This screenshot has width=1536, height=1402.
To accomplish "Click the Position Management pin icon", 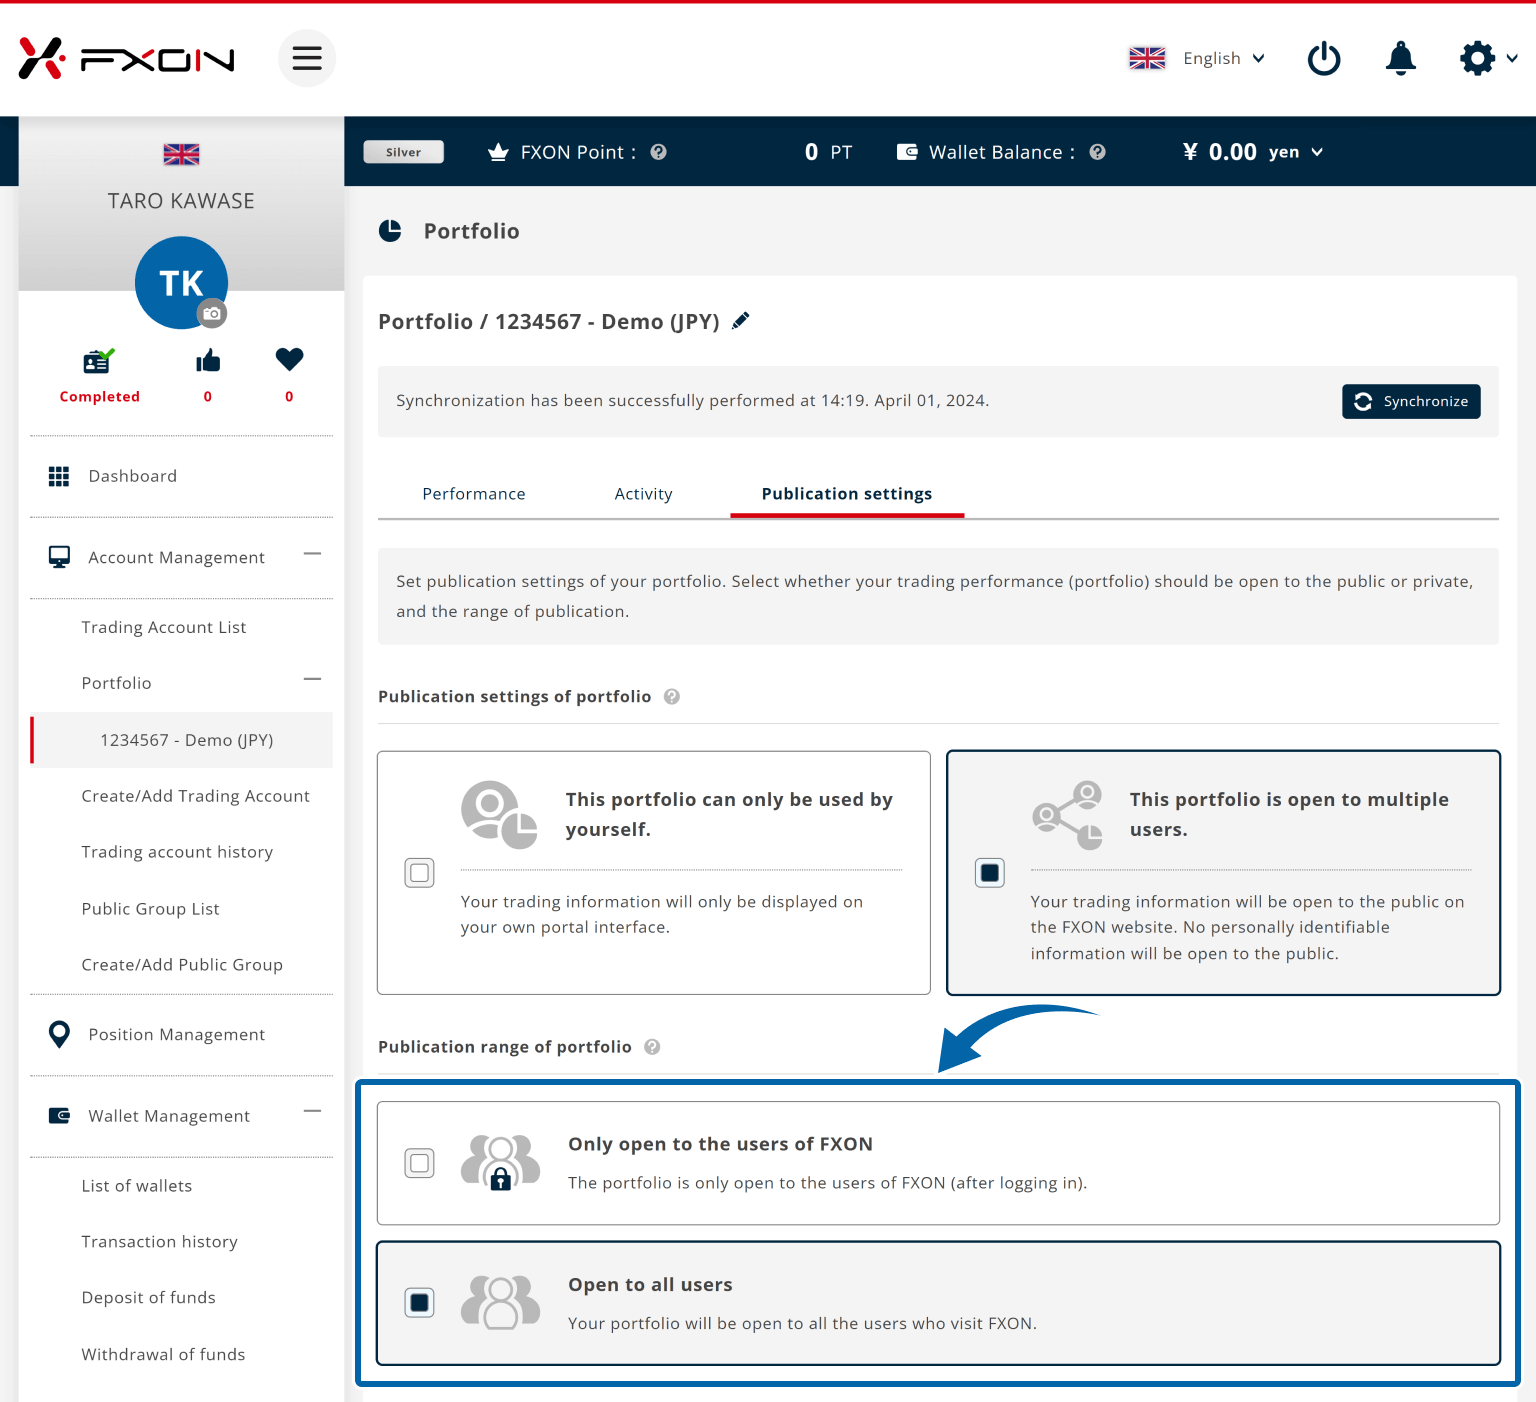I will tap(59, 1034).
